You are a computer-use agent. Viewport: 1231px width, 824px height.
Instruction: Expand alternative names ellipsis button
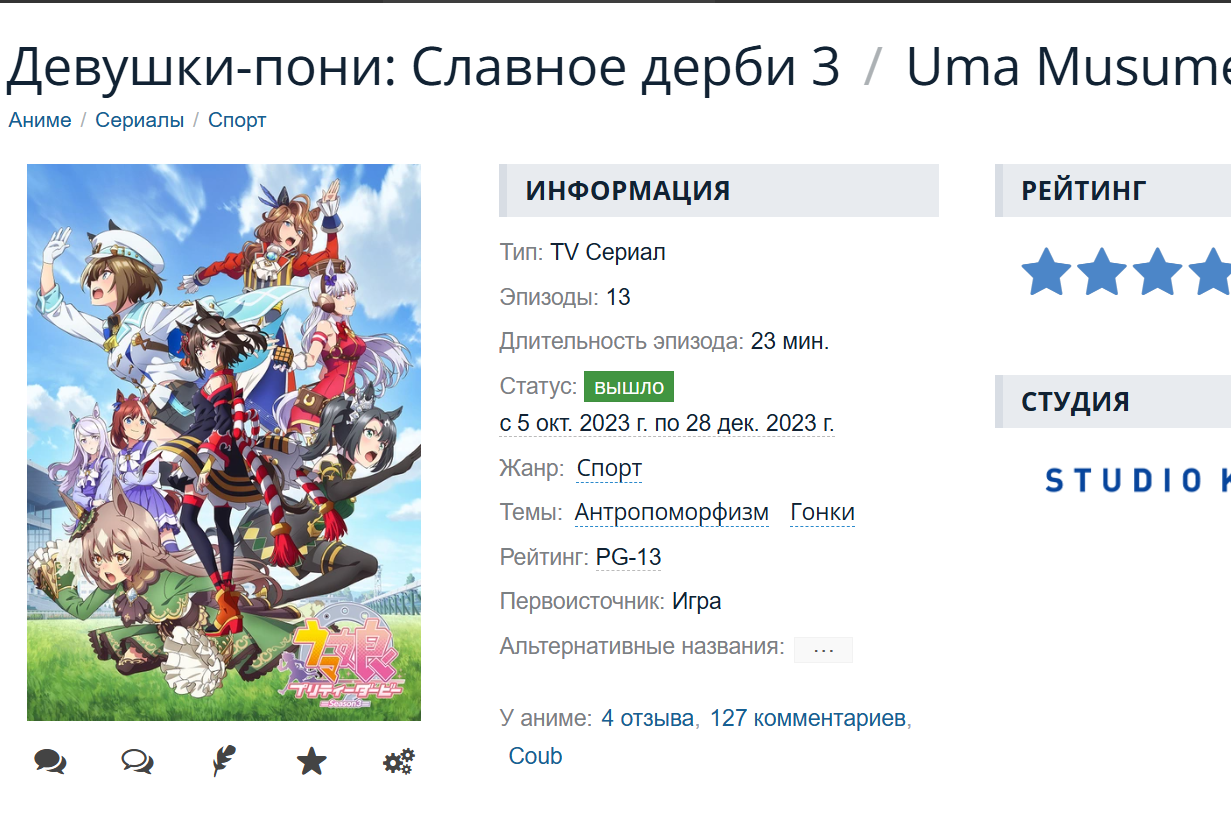[823, 650]
